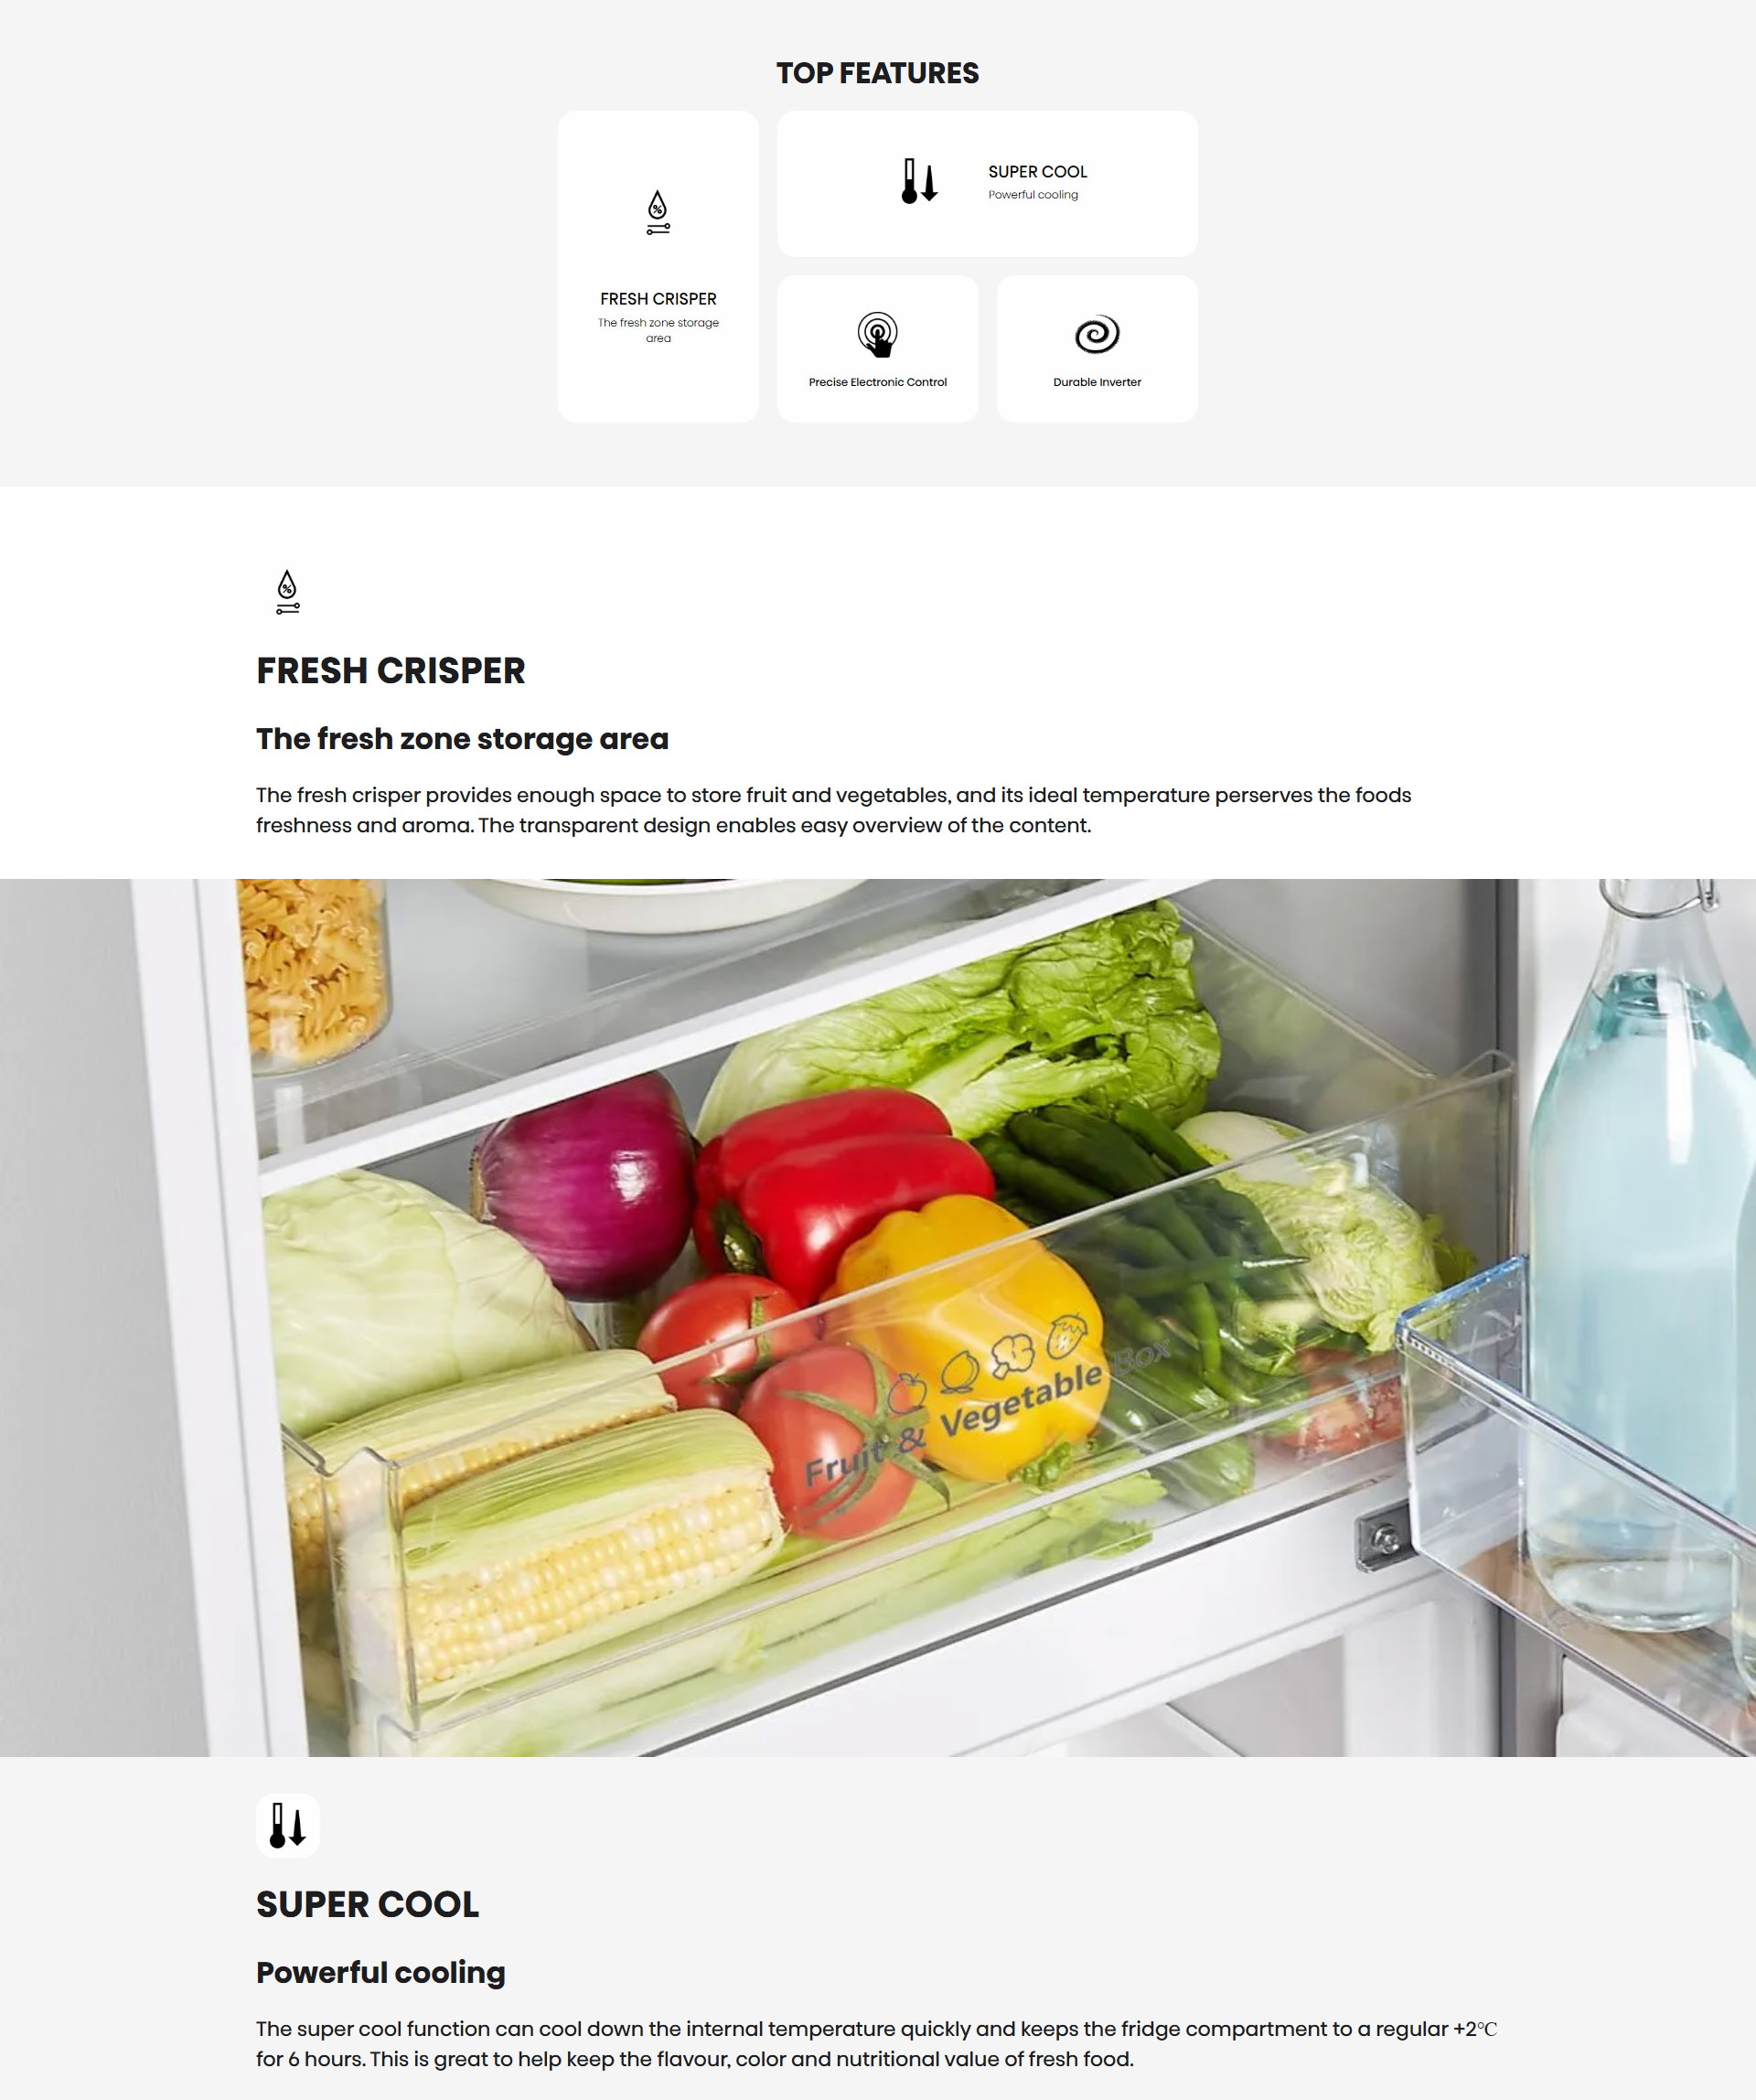Open the SUPER COOL feature card title
Image resolution: width=1756 pixels, height=2100 pixels.
tap(1037, 172)
